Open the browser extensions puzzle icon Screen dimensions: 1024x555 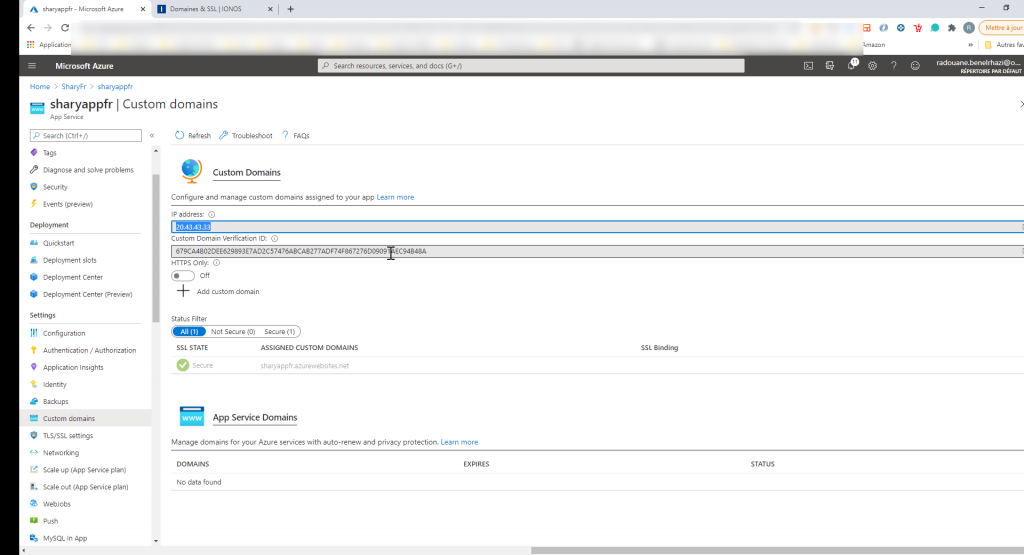(952, 27)
